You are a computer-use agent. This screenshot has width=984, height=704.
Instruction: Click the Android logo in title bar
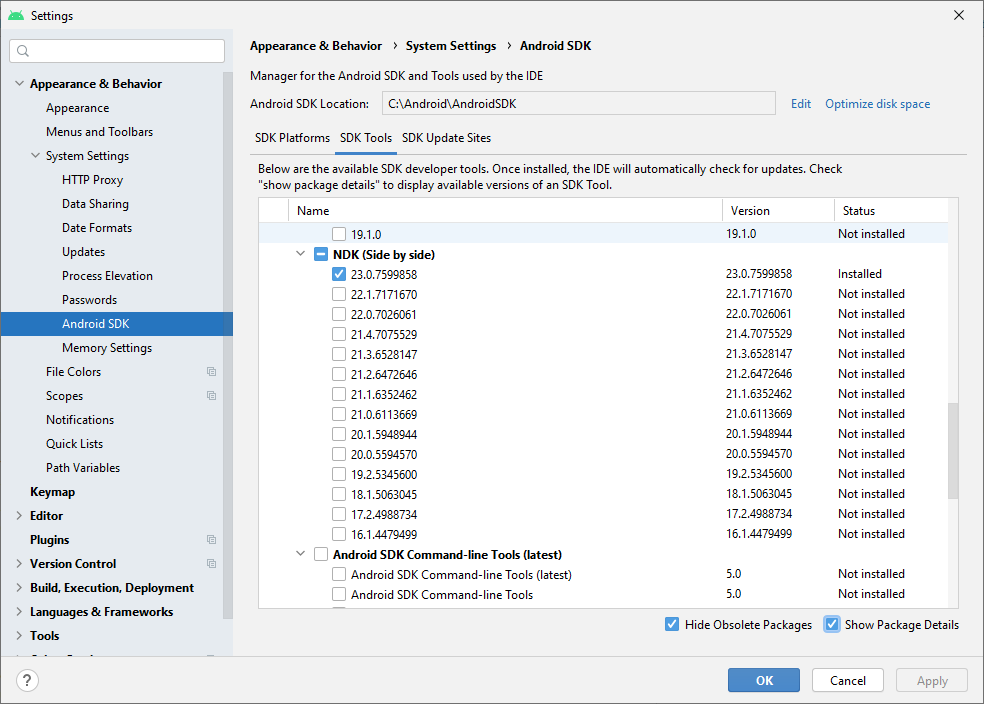[x=16, y=15]
